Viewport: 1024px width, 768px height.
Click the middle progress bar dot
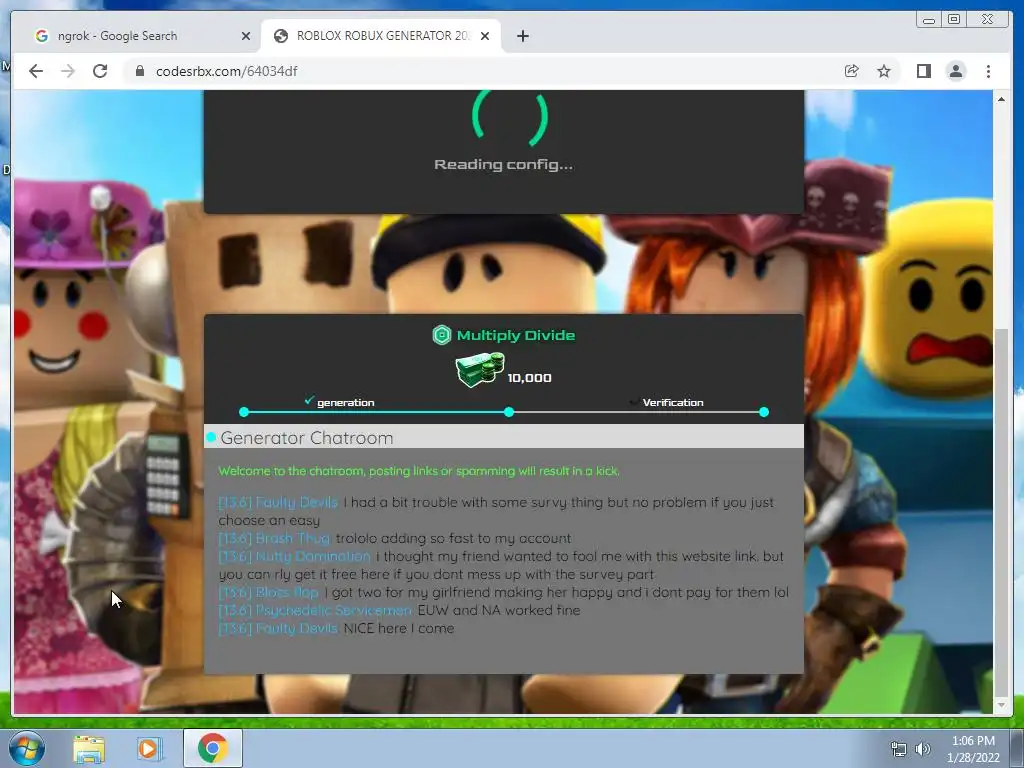coord(509,412)
